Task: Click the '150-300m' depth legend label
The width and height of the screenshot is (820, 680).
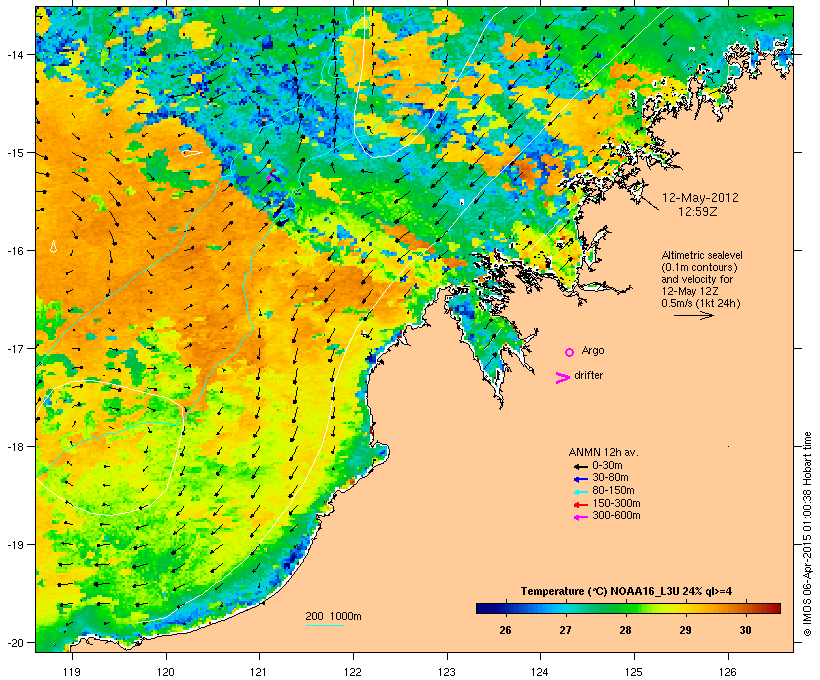Action: coord(616,503)
